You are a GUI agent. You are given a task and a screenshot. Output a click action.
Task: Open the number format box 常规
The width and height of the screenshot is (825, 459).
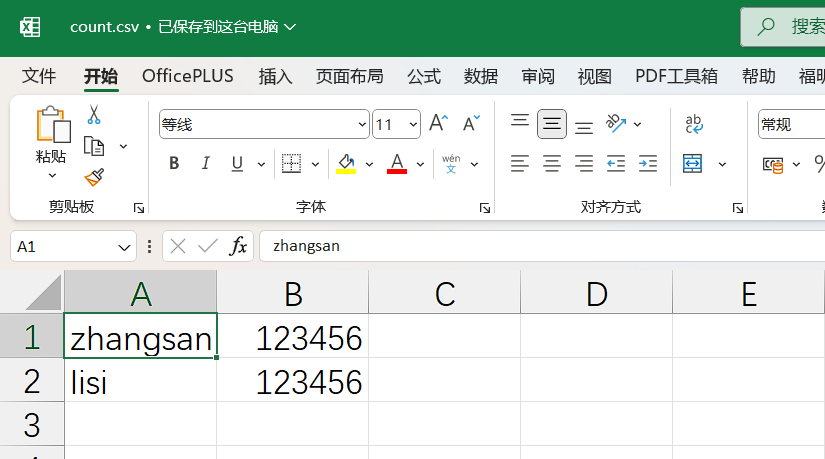791,124
